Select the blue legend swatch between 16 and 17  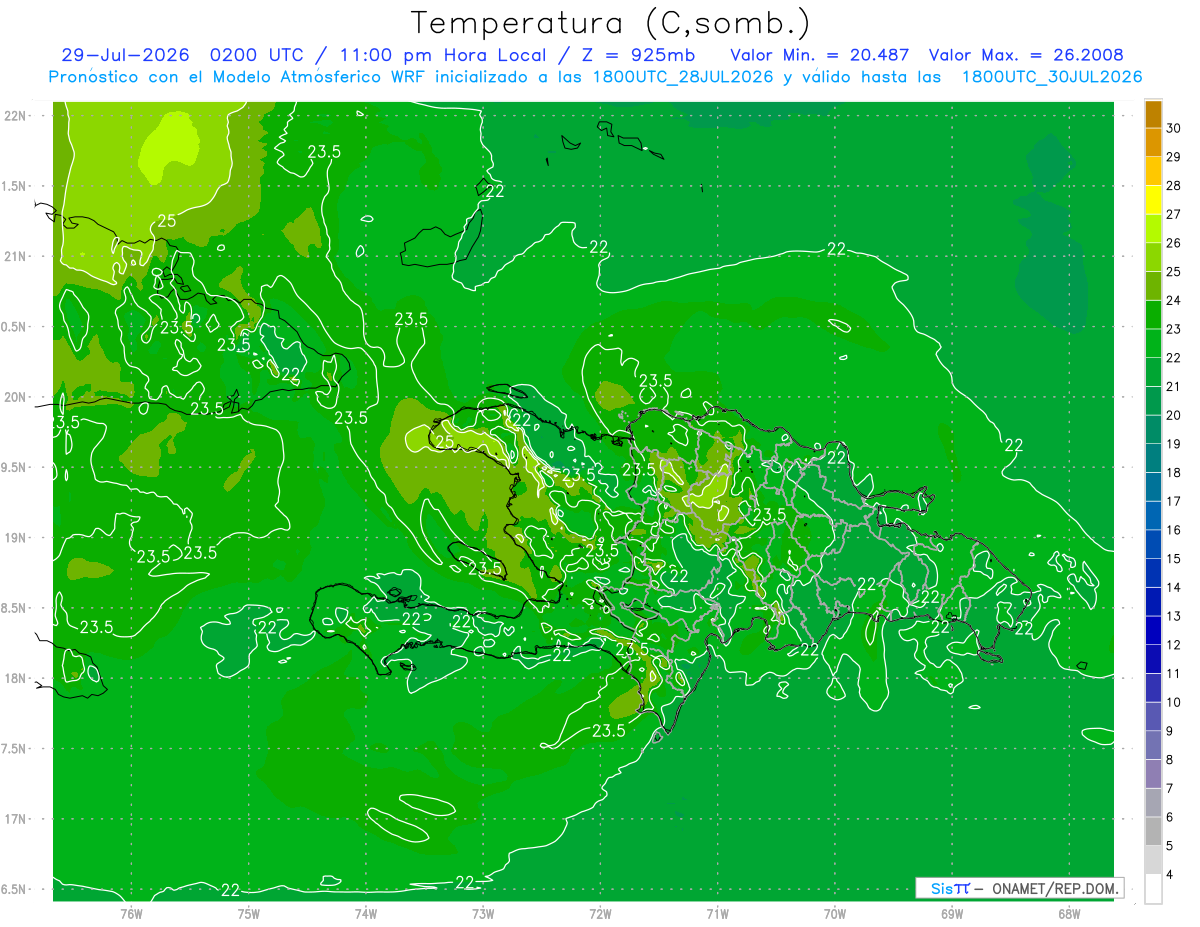pyautogui.click(x=1153, y=516)
